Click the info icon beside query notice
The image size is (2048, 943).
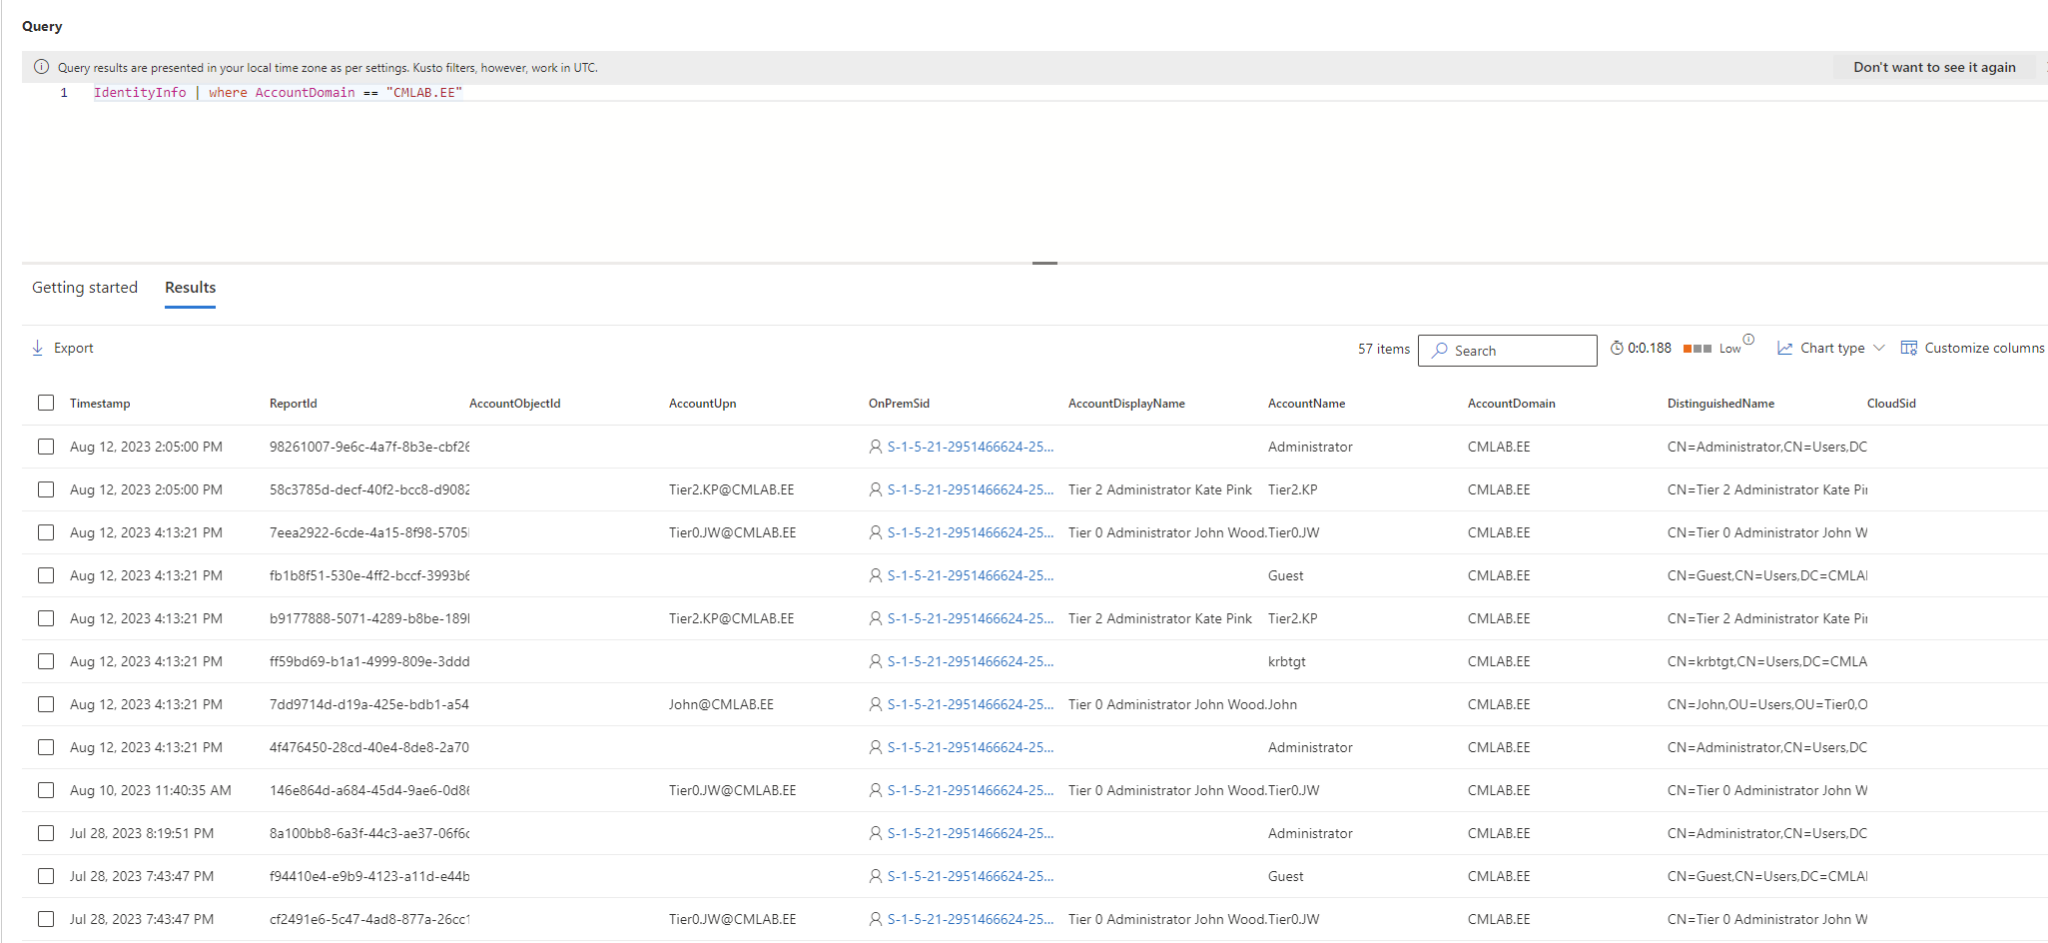point(41,67)
